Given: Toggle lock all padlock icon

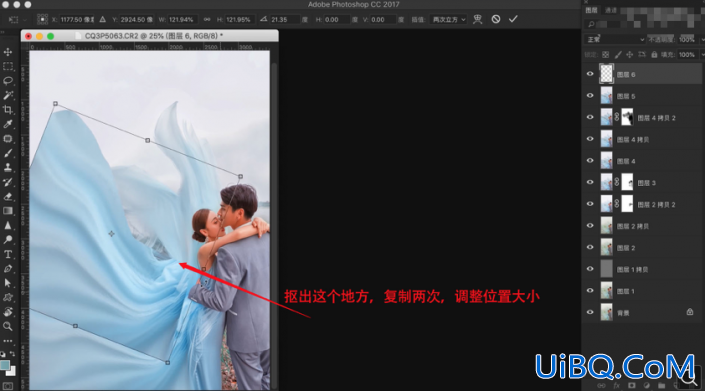Looking at the screenshot, I should point(654,54).
